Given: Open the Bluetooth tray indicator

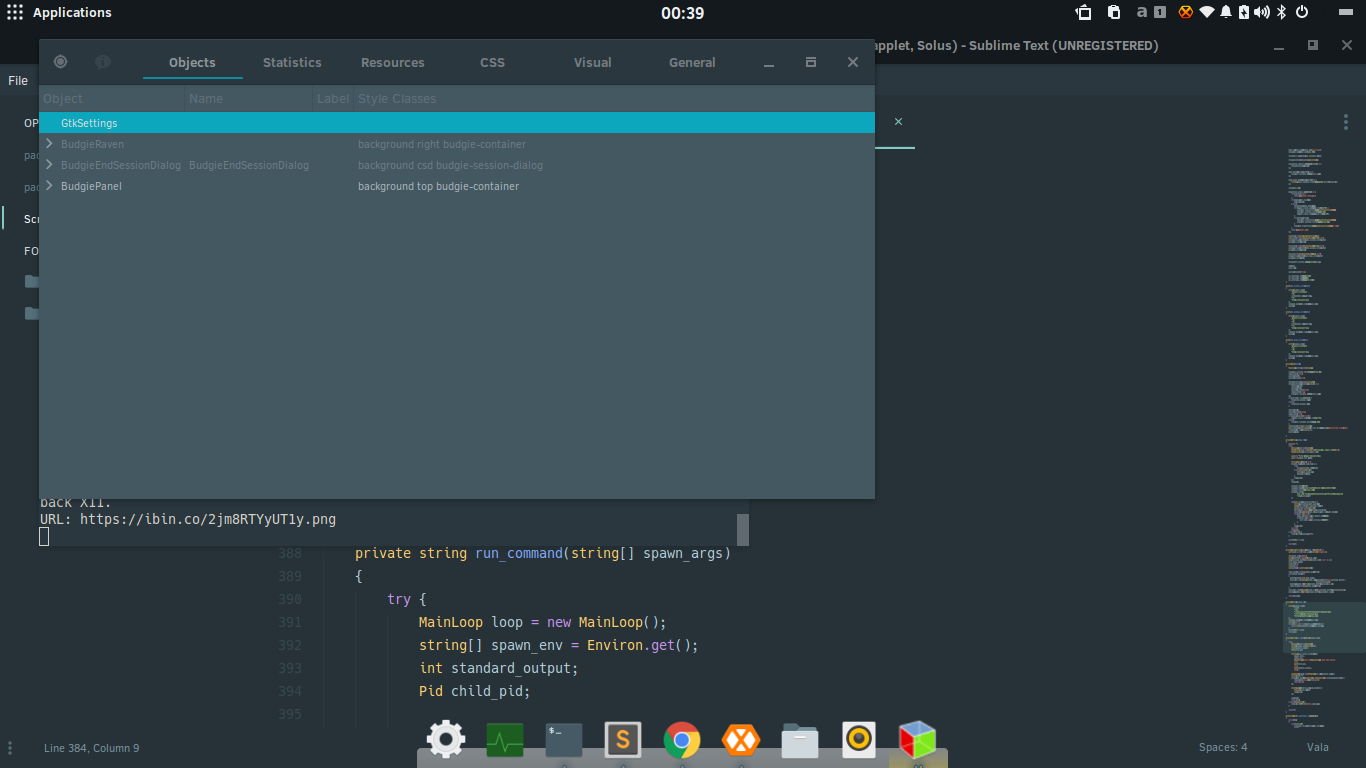Looking at the screenshot, I should click(1281, 12).
